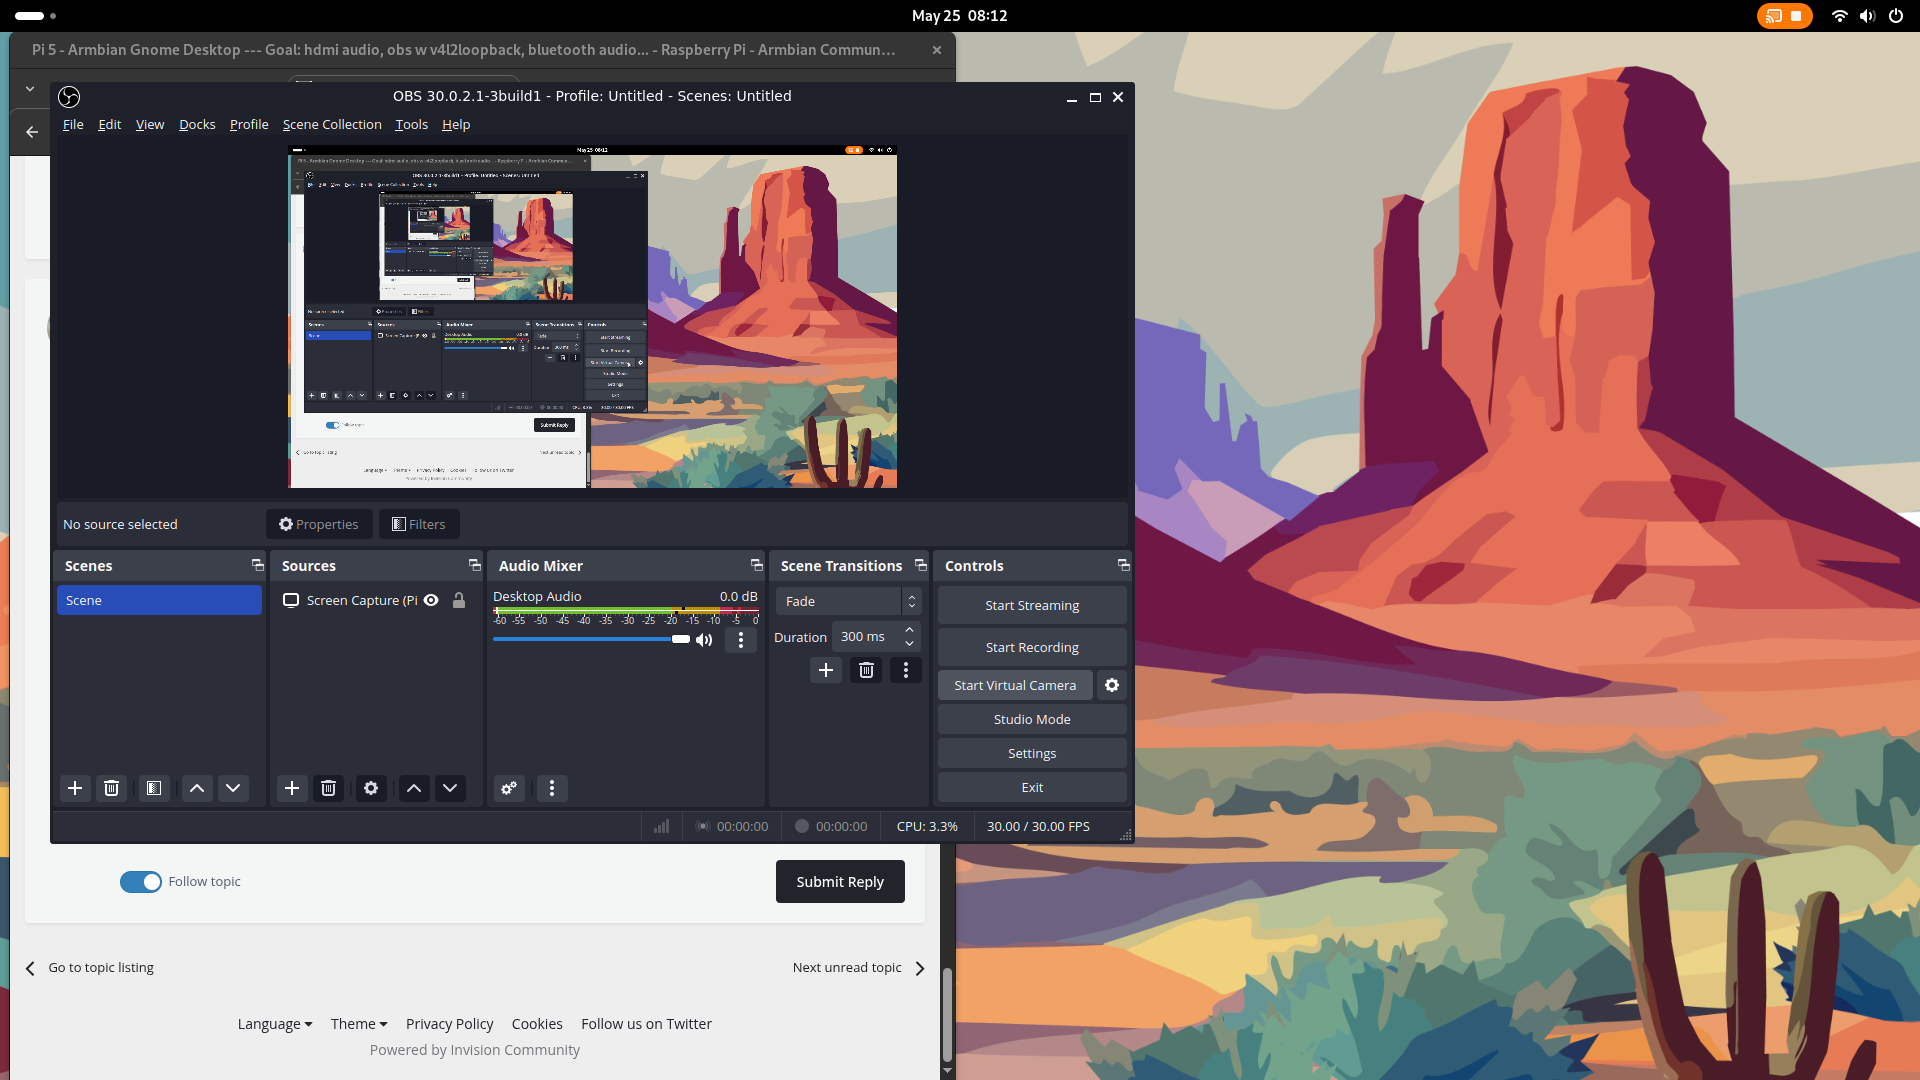The image size is (1920, 1080).
Task: Mute Desktop Audio speaker icon
Action: 704,640
